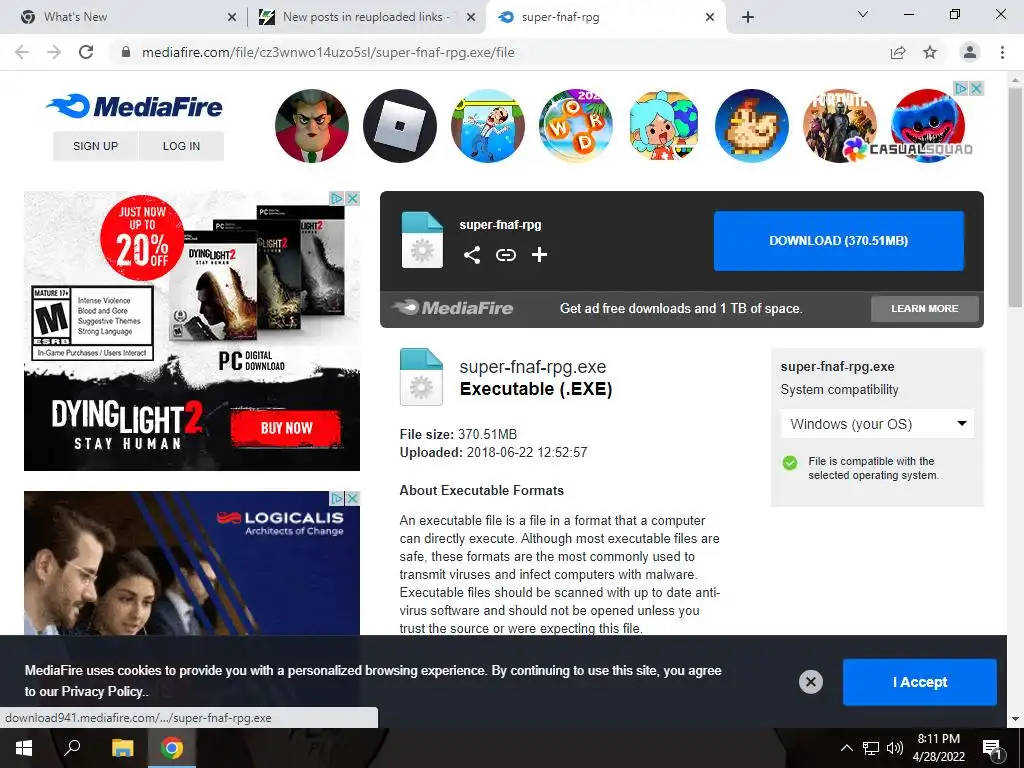The width and height of the screenshot is (1024, 768).
Task: Open taskbar search magnifier
Action: pos(72,747)
